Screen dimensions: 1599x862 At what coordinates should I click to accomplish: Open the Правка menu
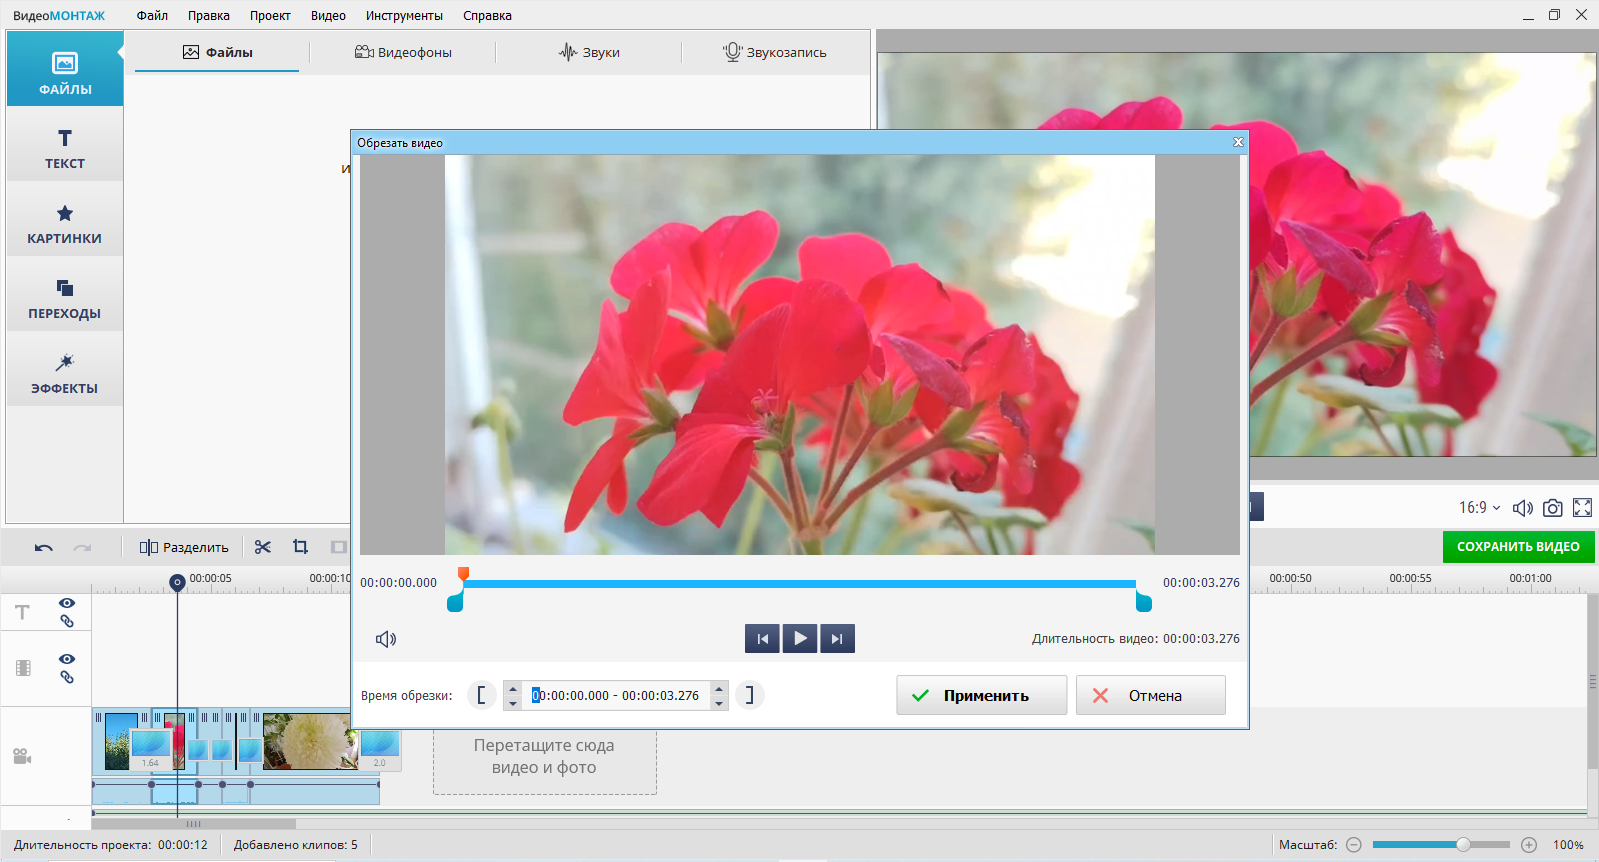pyautogui.click(x=209, y=16)
